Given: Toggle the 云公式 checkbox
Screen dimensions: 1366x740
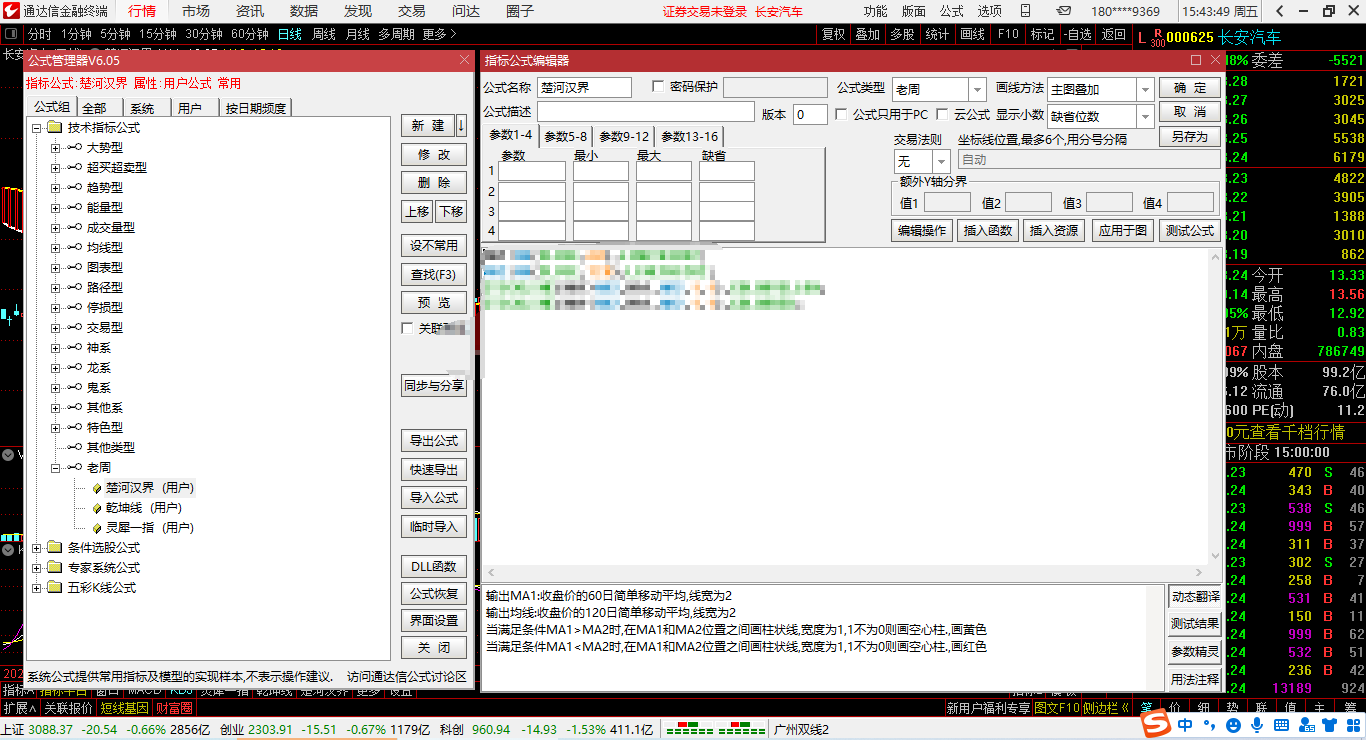Looking at the screenshot, I should coord(941,114).
